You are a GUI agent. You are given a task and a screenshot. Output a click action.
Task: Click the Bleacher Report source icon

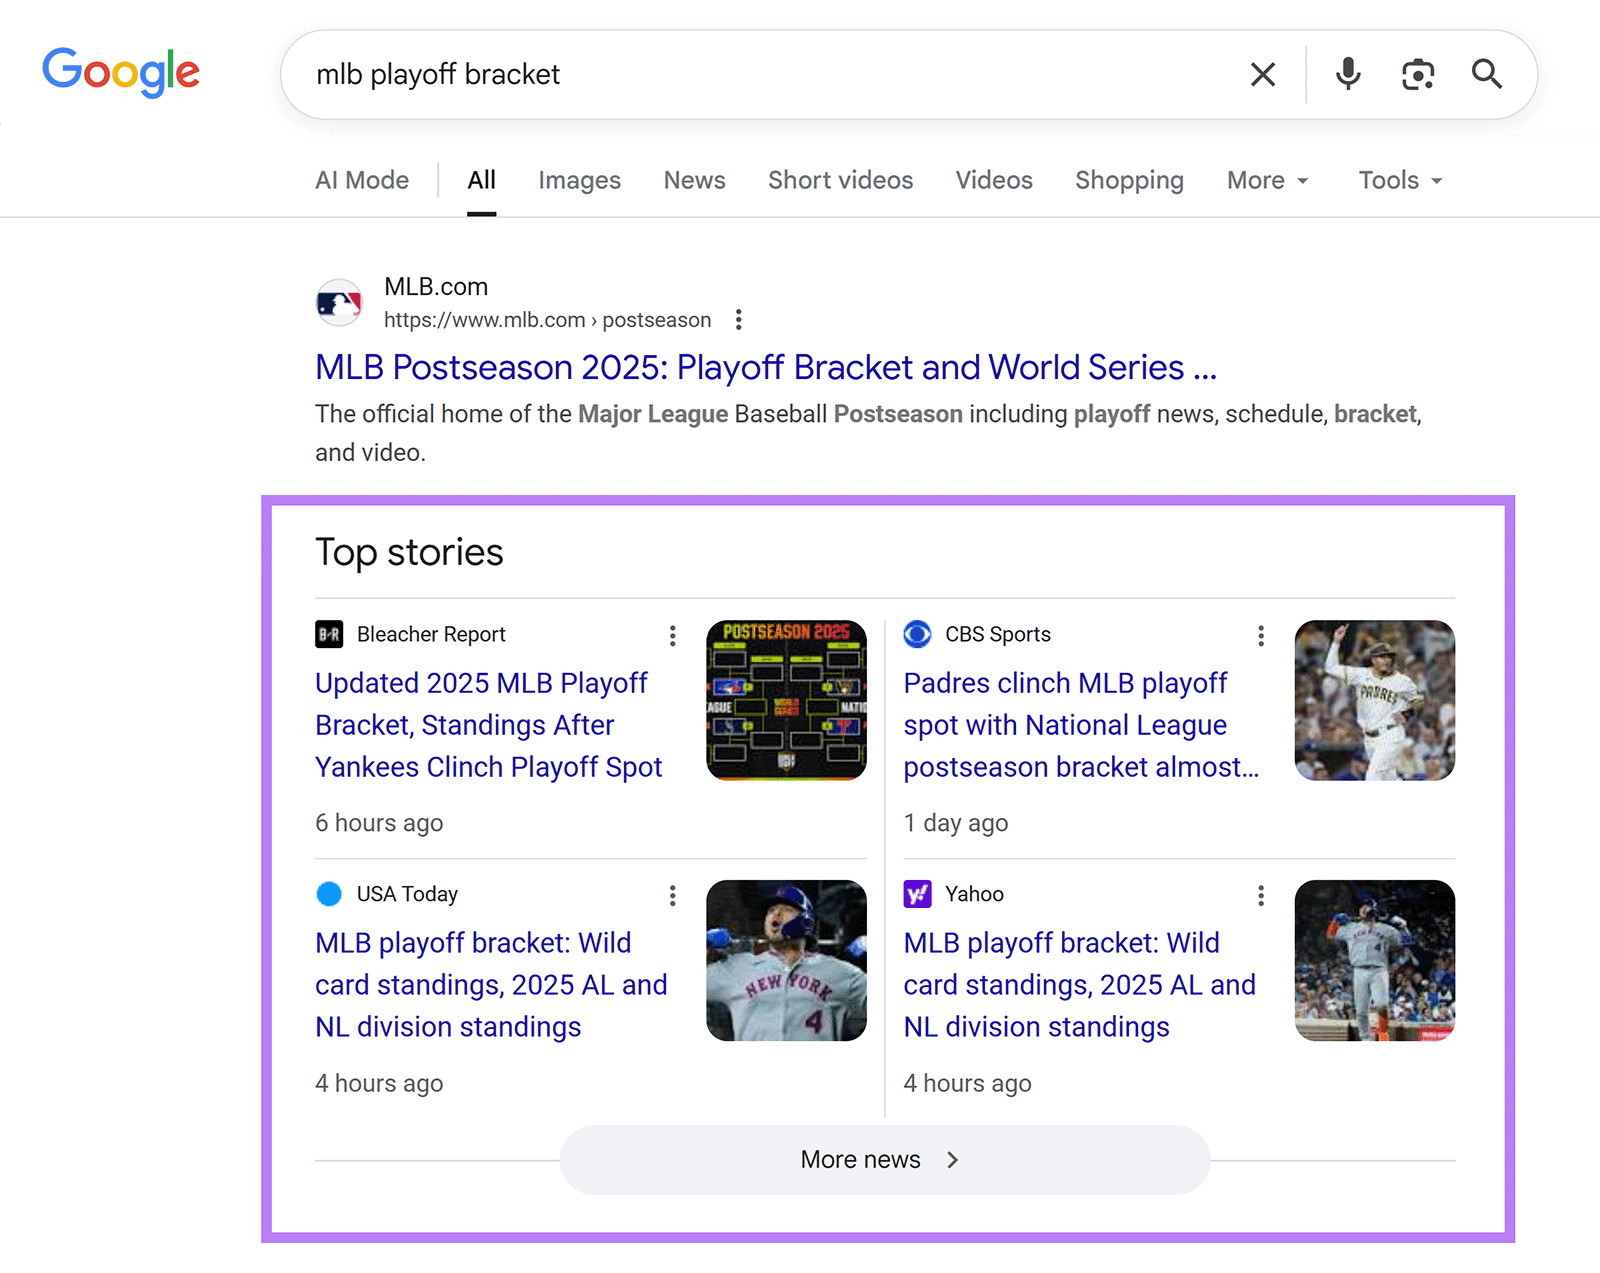(331, 634)
